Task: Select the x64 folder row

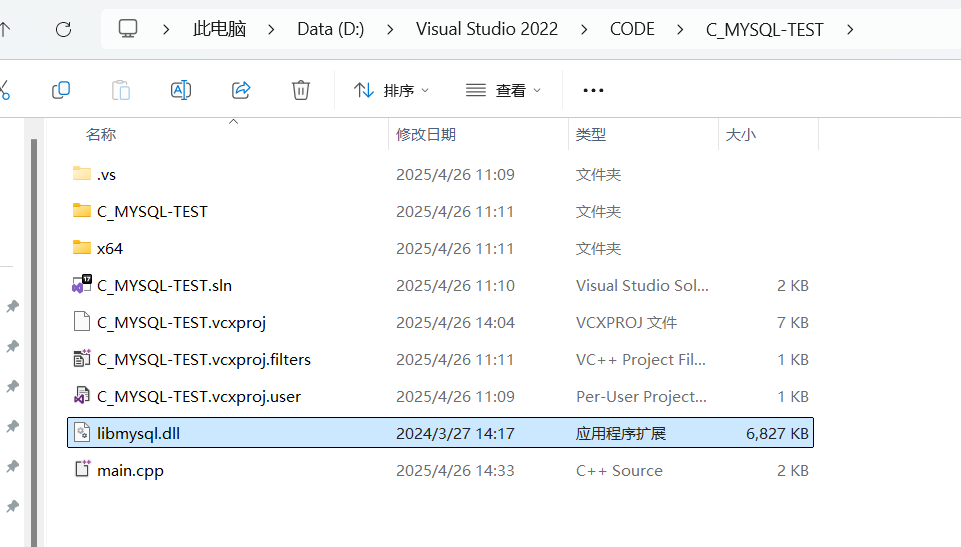Action: pyautogui.click(x=110, y=248)
